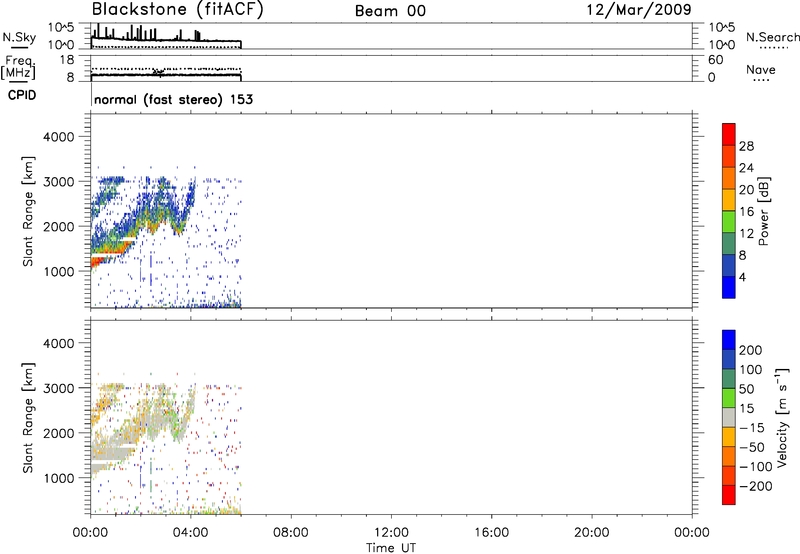Click 'normal (fast stereo) 153' text
The height and width of the screenshot is (554, 800).
coord(173,99)
